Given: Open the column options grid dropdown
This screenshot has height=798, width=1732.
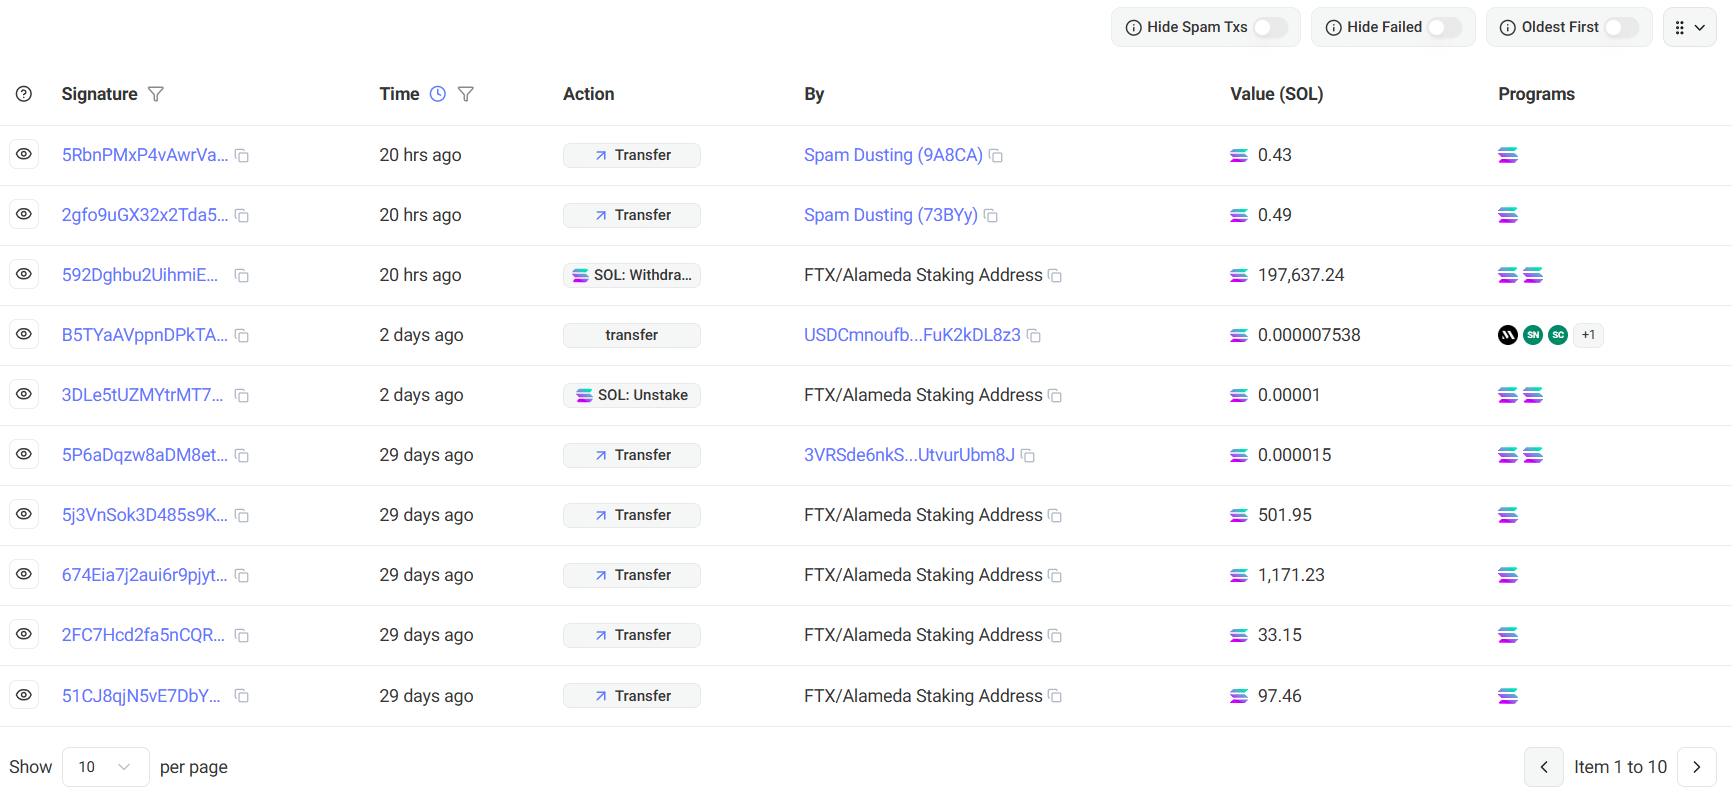Looking at the screenshot, I should coord(1689,27).
